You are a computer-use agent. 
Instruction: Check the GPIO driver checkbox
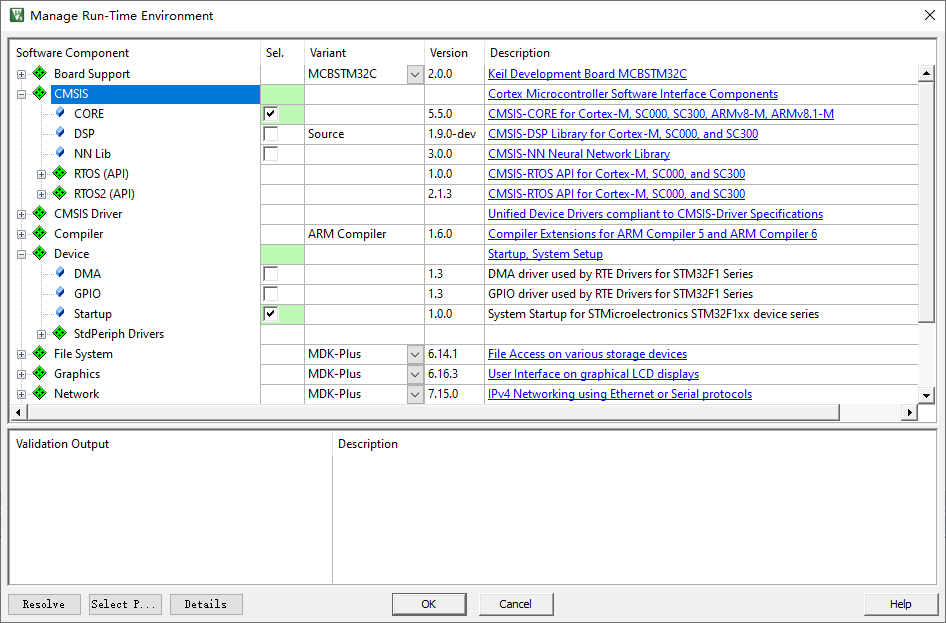tap(271, 294)
